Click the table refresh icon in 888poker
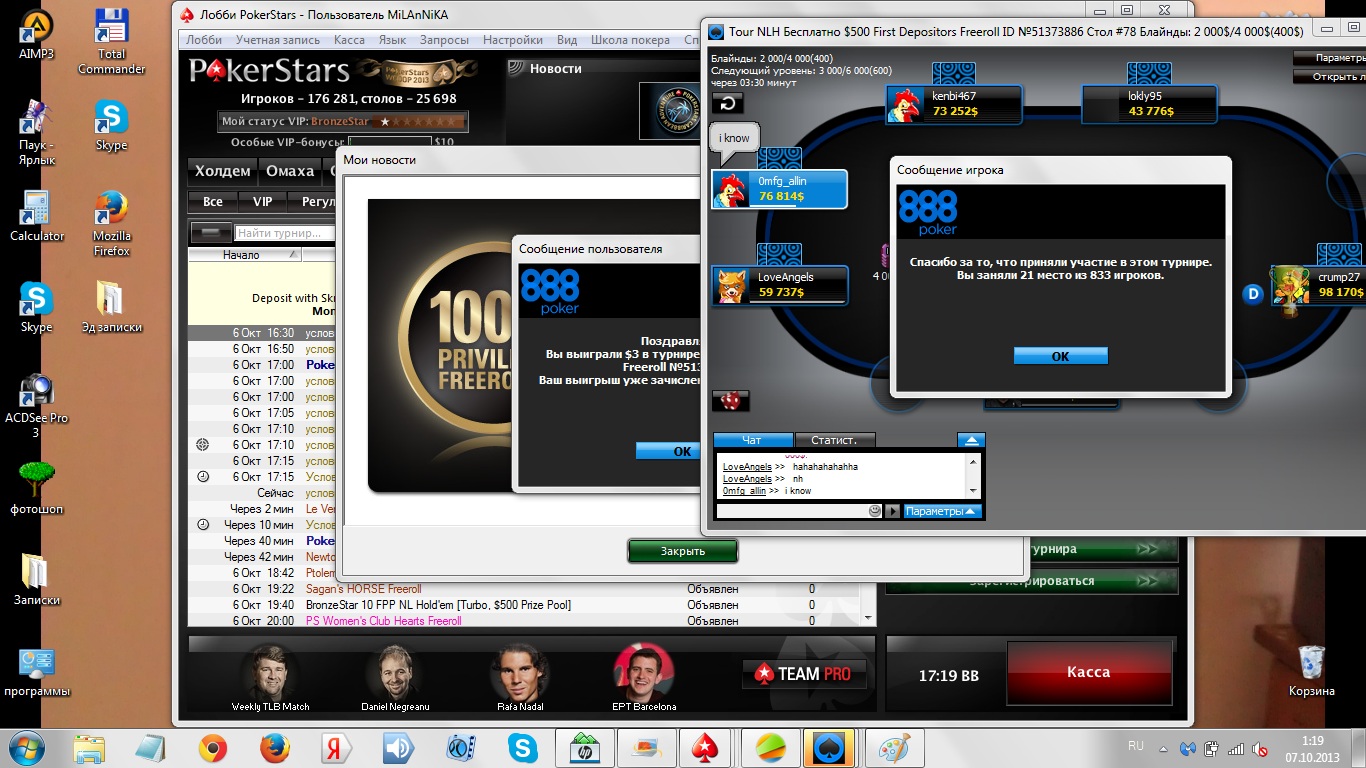 point(727,103)
